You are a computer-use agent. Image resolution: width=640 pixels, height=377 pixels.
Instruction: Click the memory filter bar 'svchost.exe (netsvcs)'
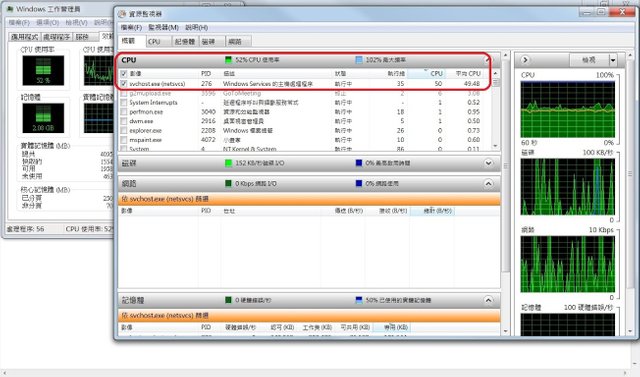click(309, 315)
